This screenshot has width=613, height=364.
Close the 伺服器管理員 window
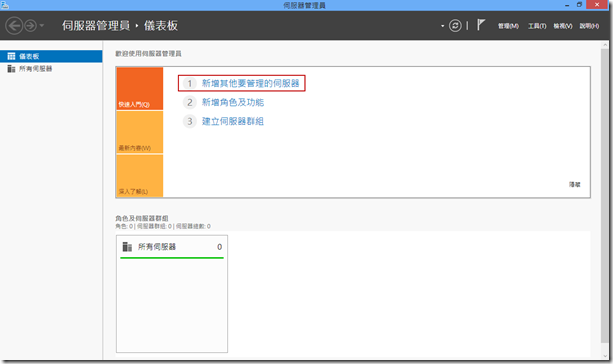click(597, 5)
